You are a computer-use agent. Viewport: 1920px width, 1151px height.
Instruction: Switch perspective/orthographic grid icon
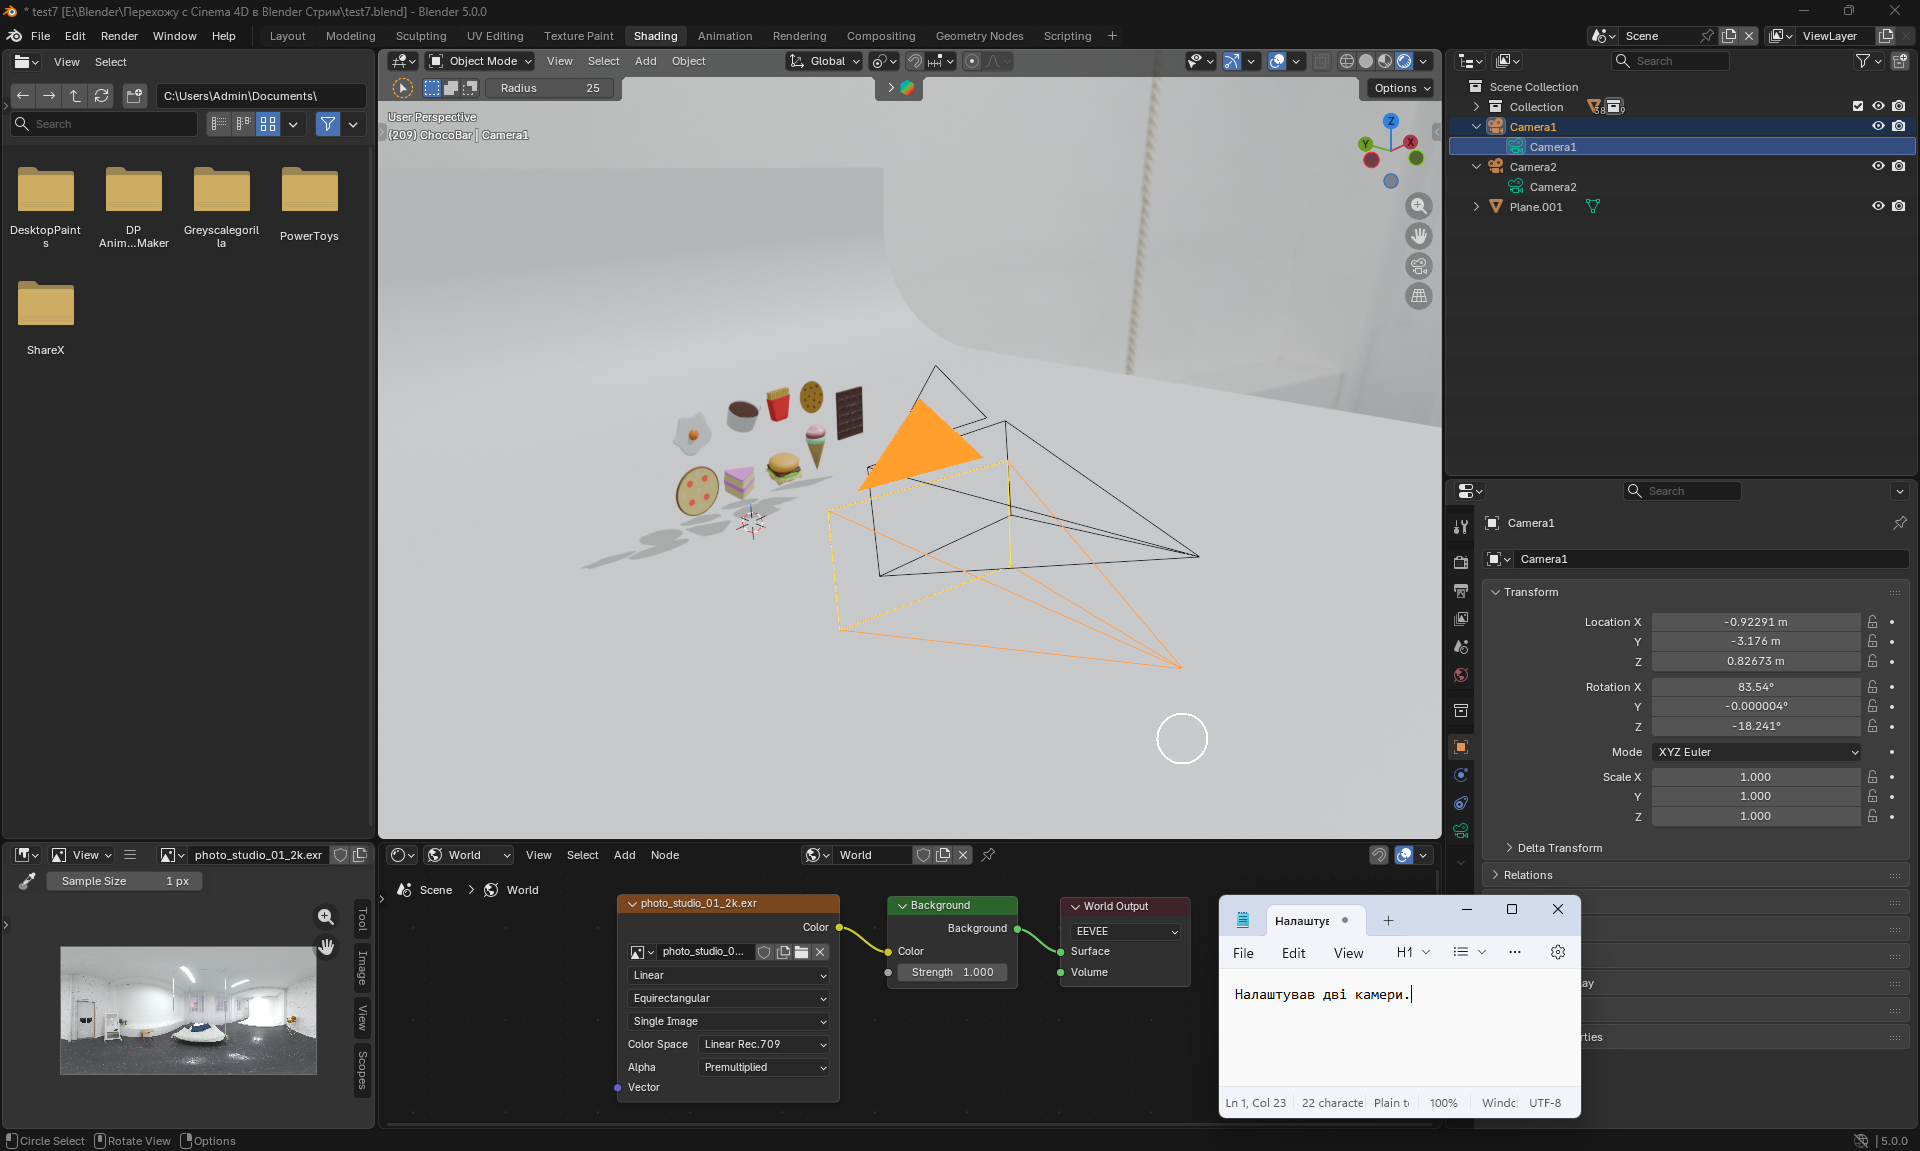(1418, 296)
